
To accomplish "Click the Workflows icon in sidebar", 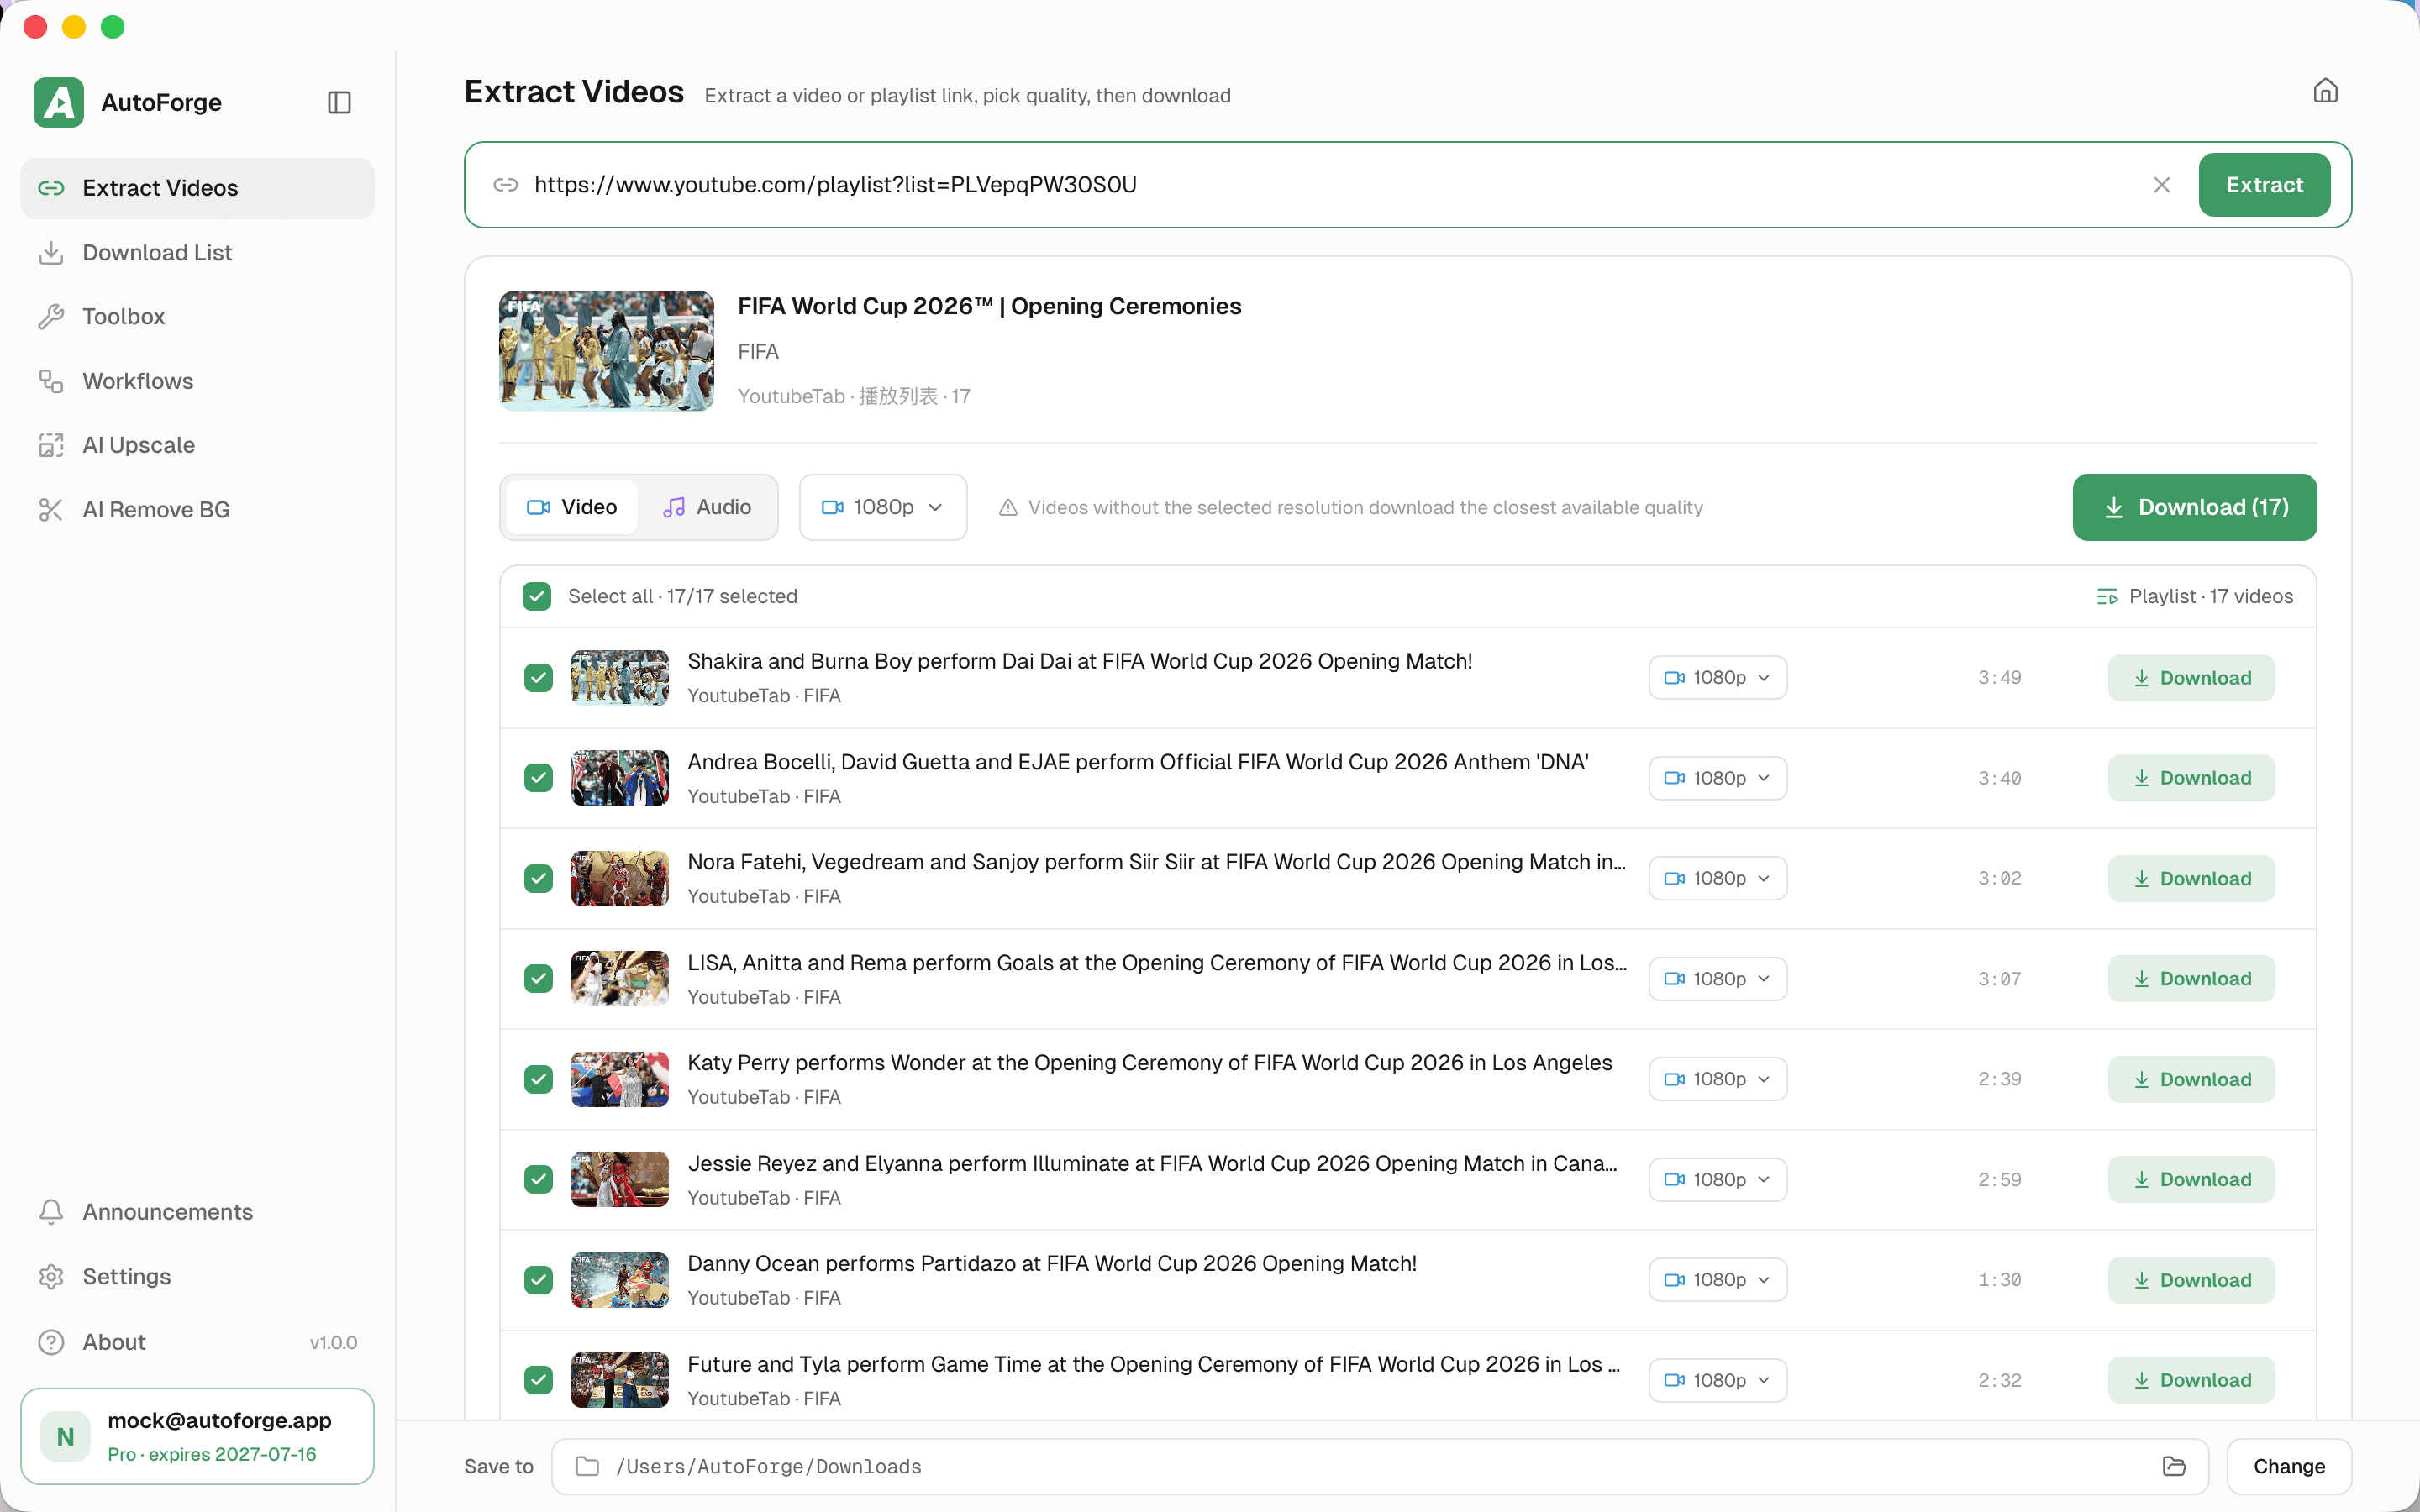I will tap(51, 381).
